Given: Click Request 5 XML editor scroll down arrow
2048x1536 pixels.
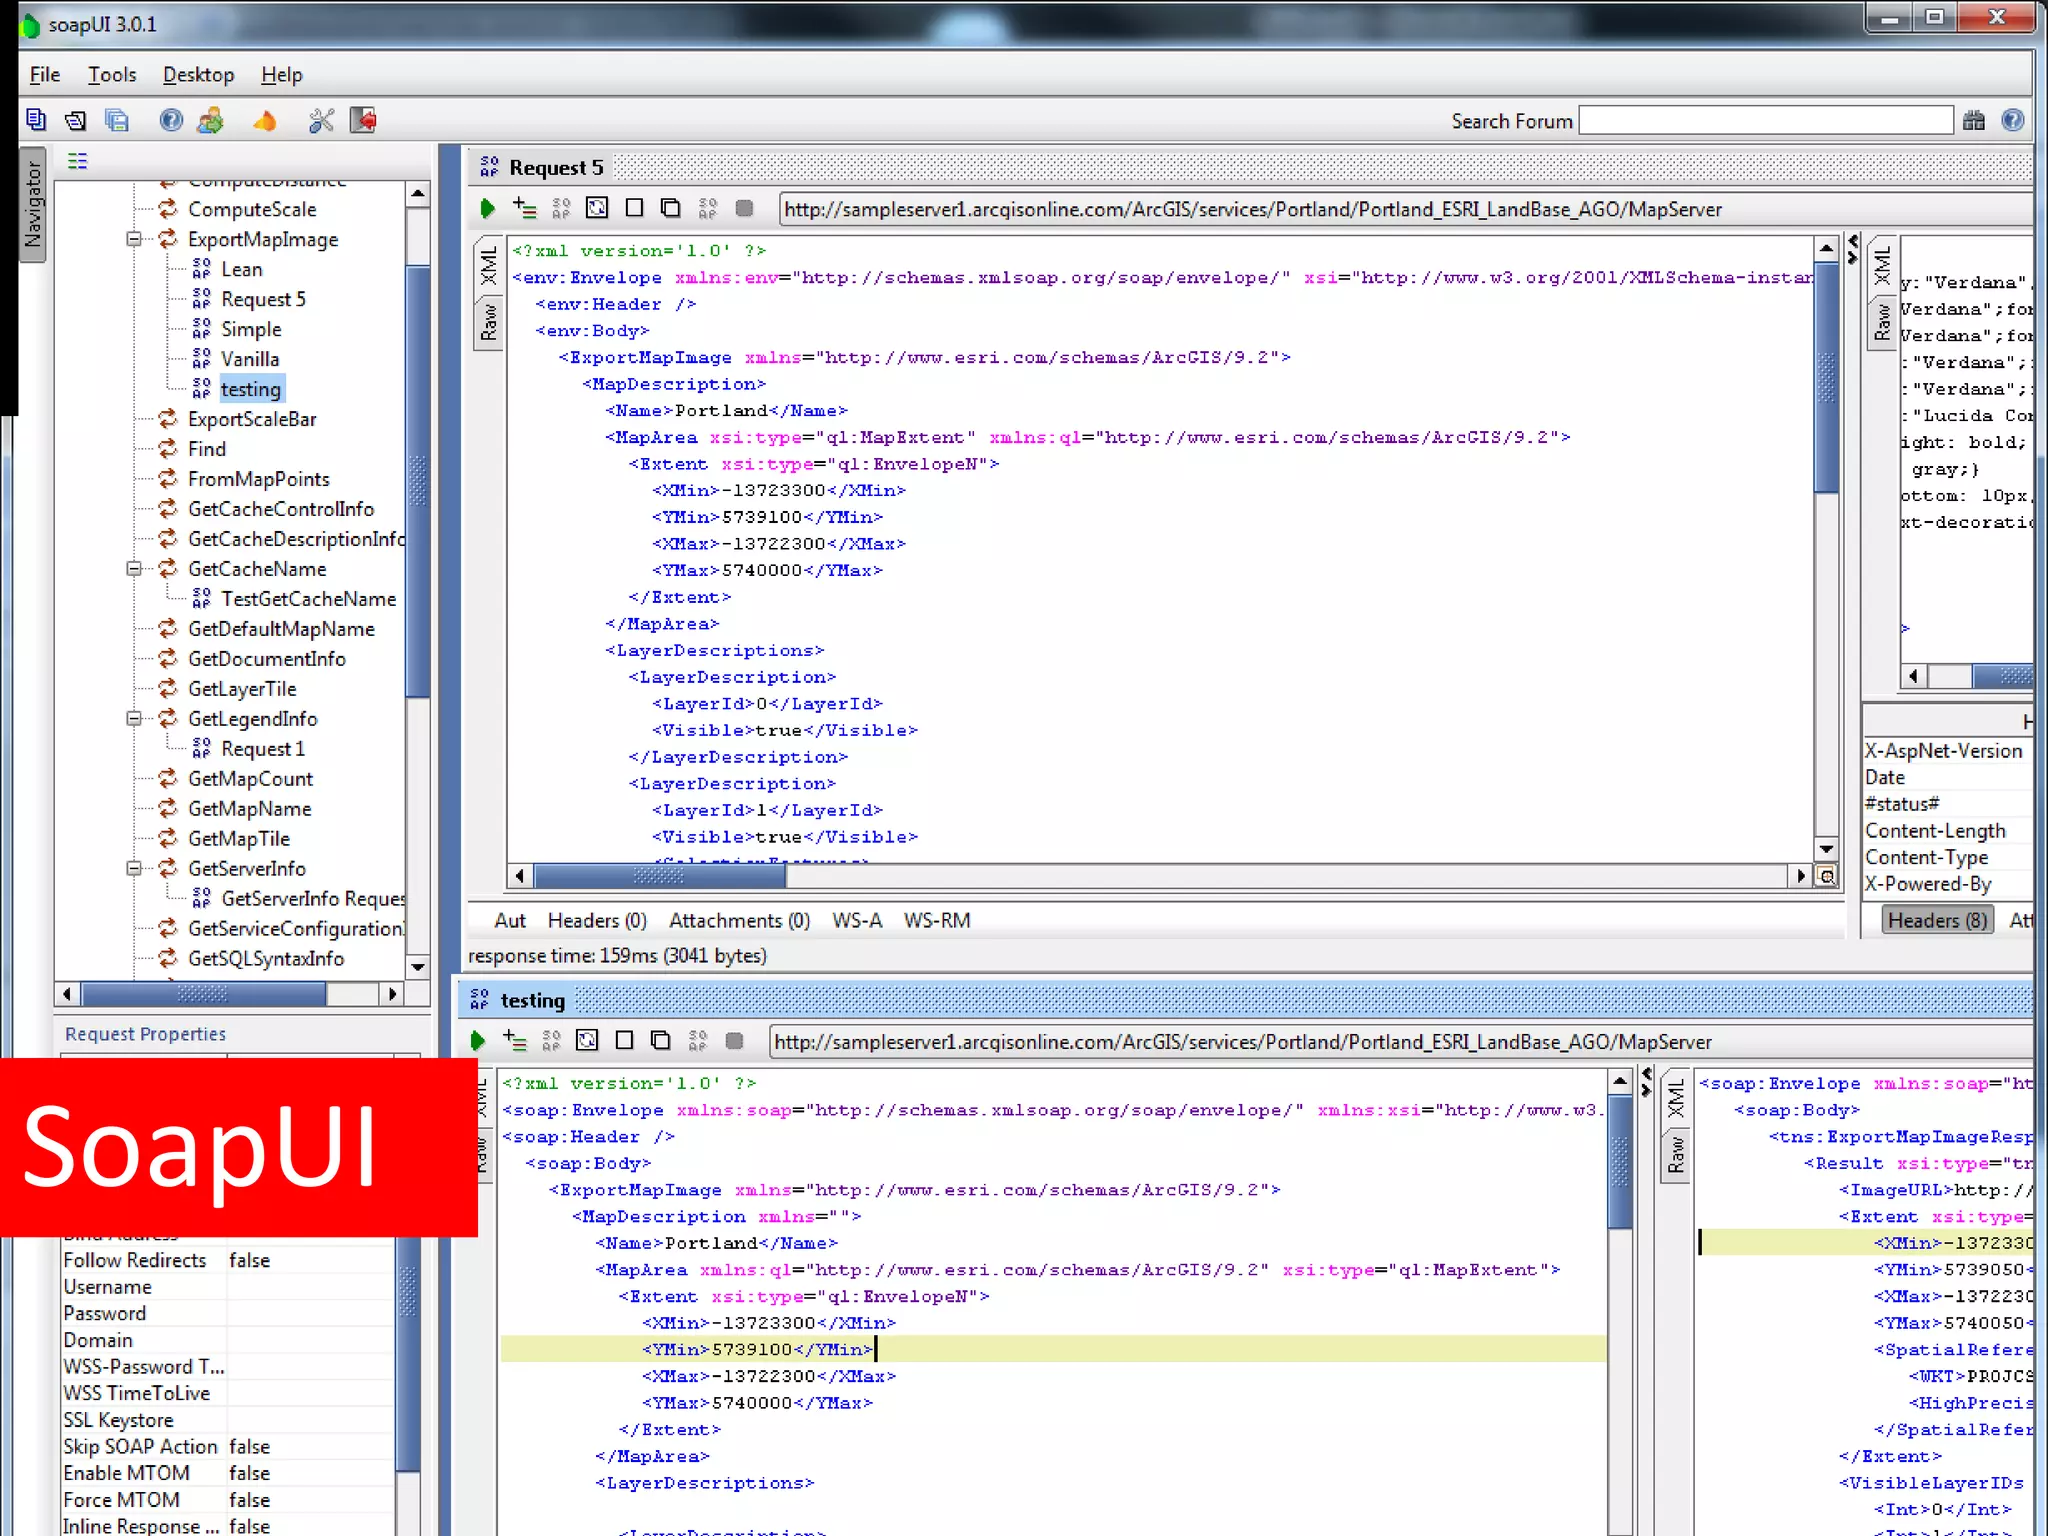Looking at the screenshot, I should (1826, 849).
